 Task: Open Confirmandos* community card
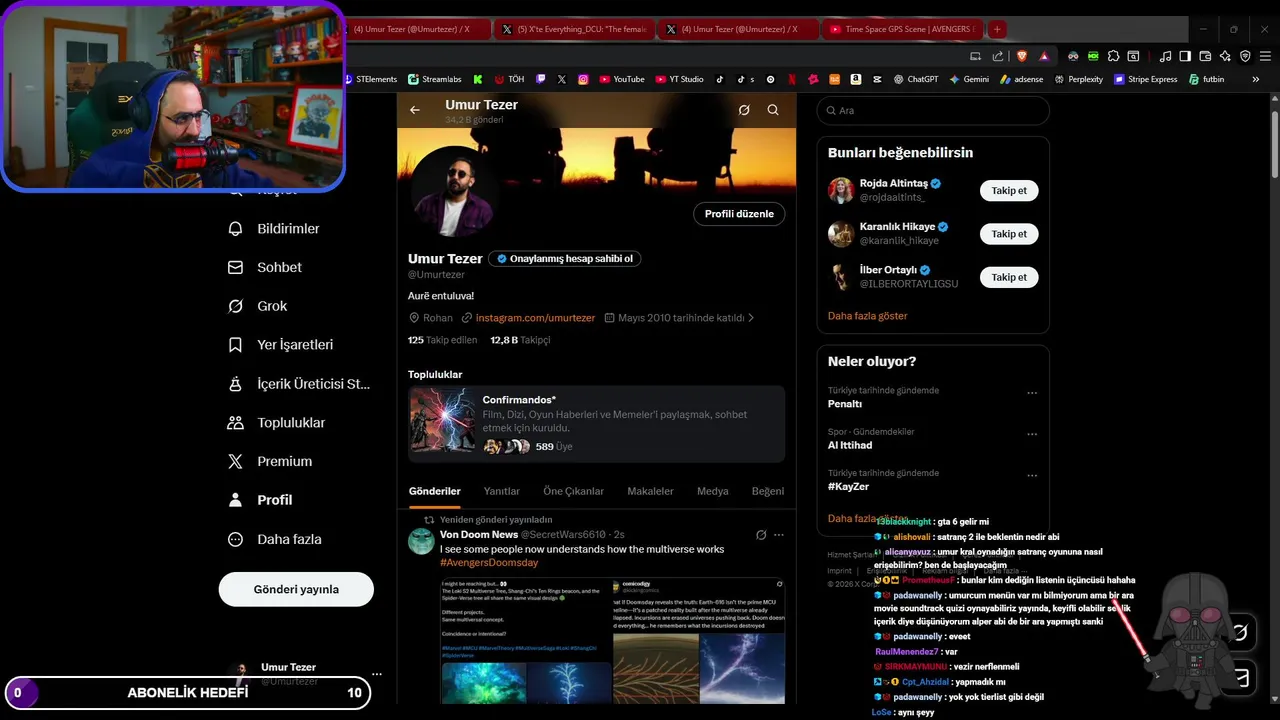(596, 424)
